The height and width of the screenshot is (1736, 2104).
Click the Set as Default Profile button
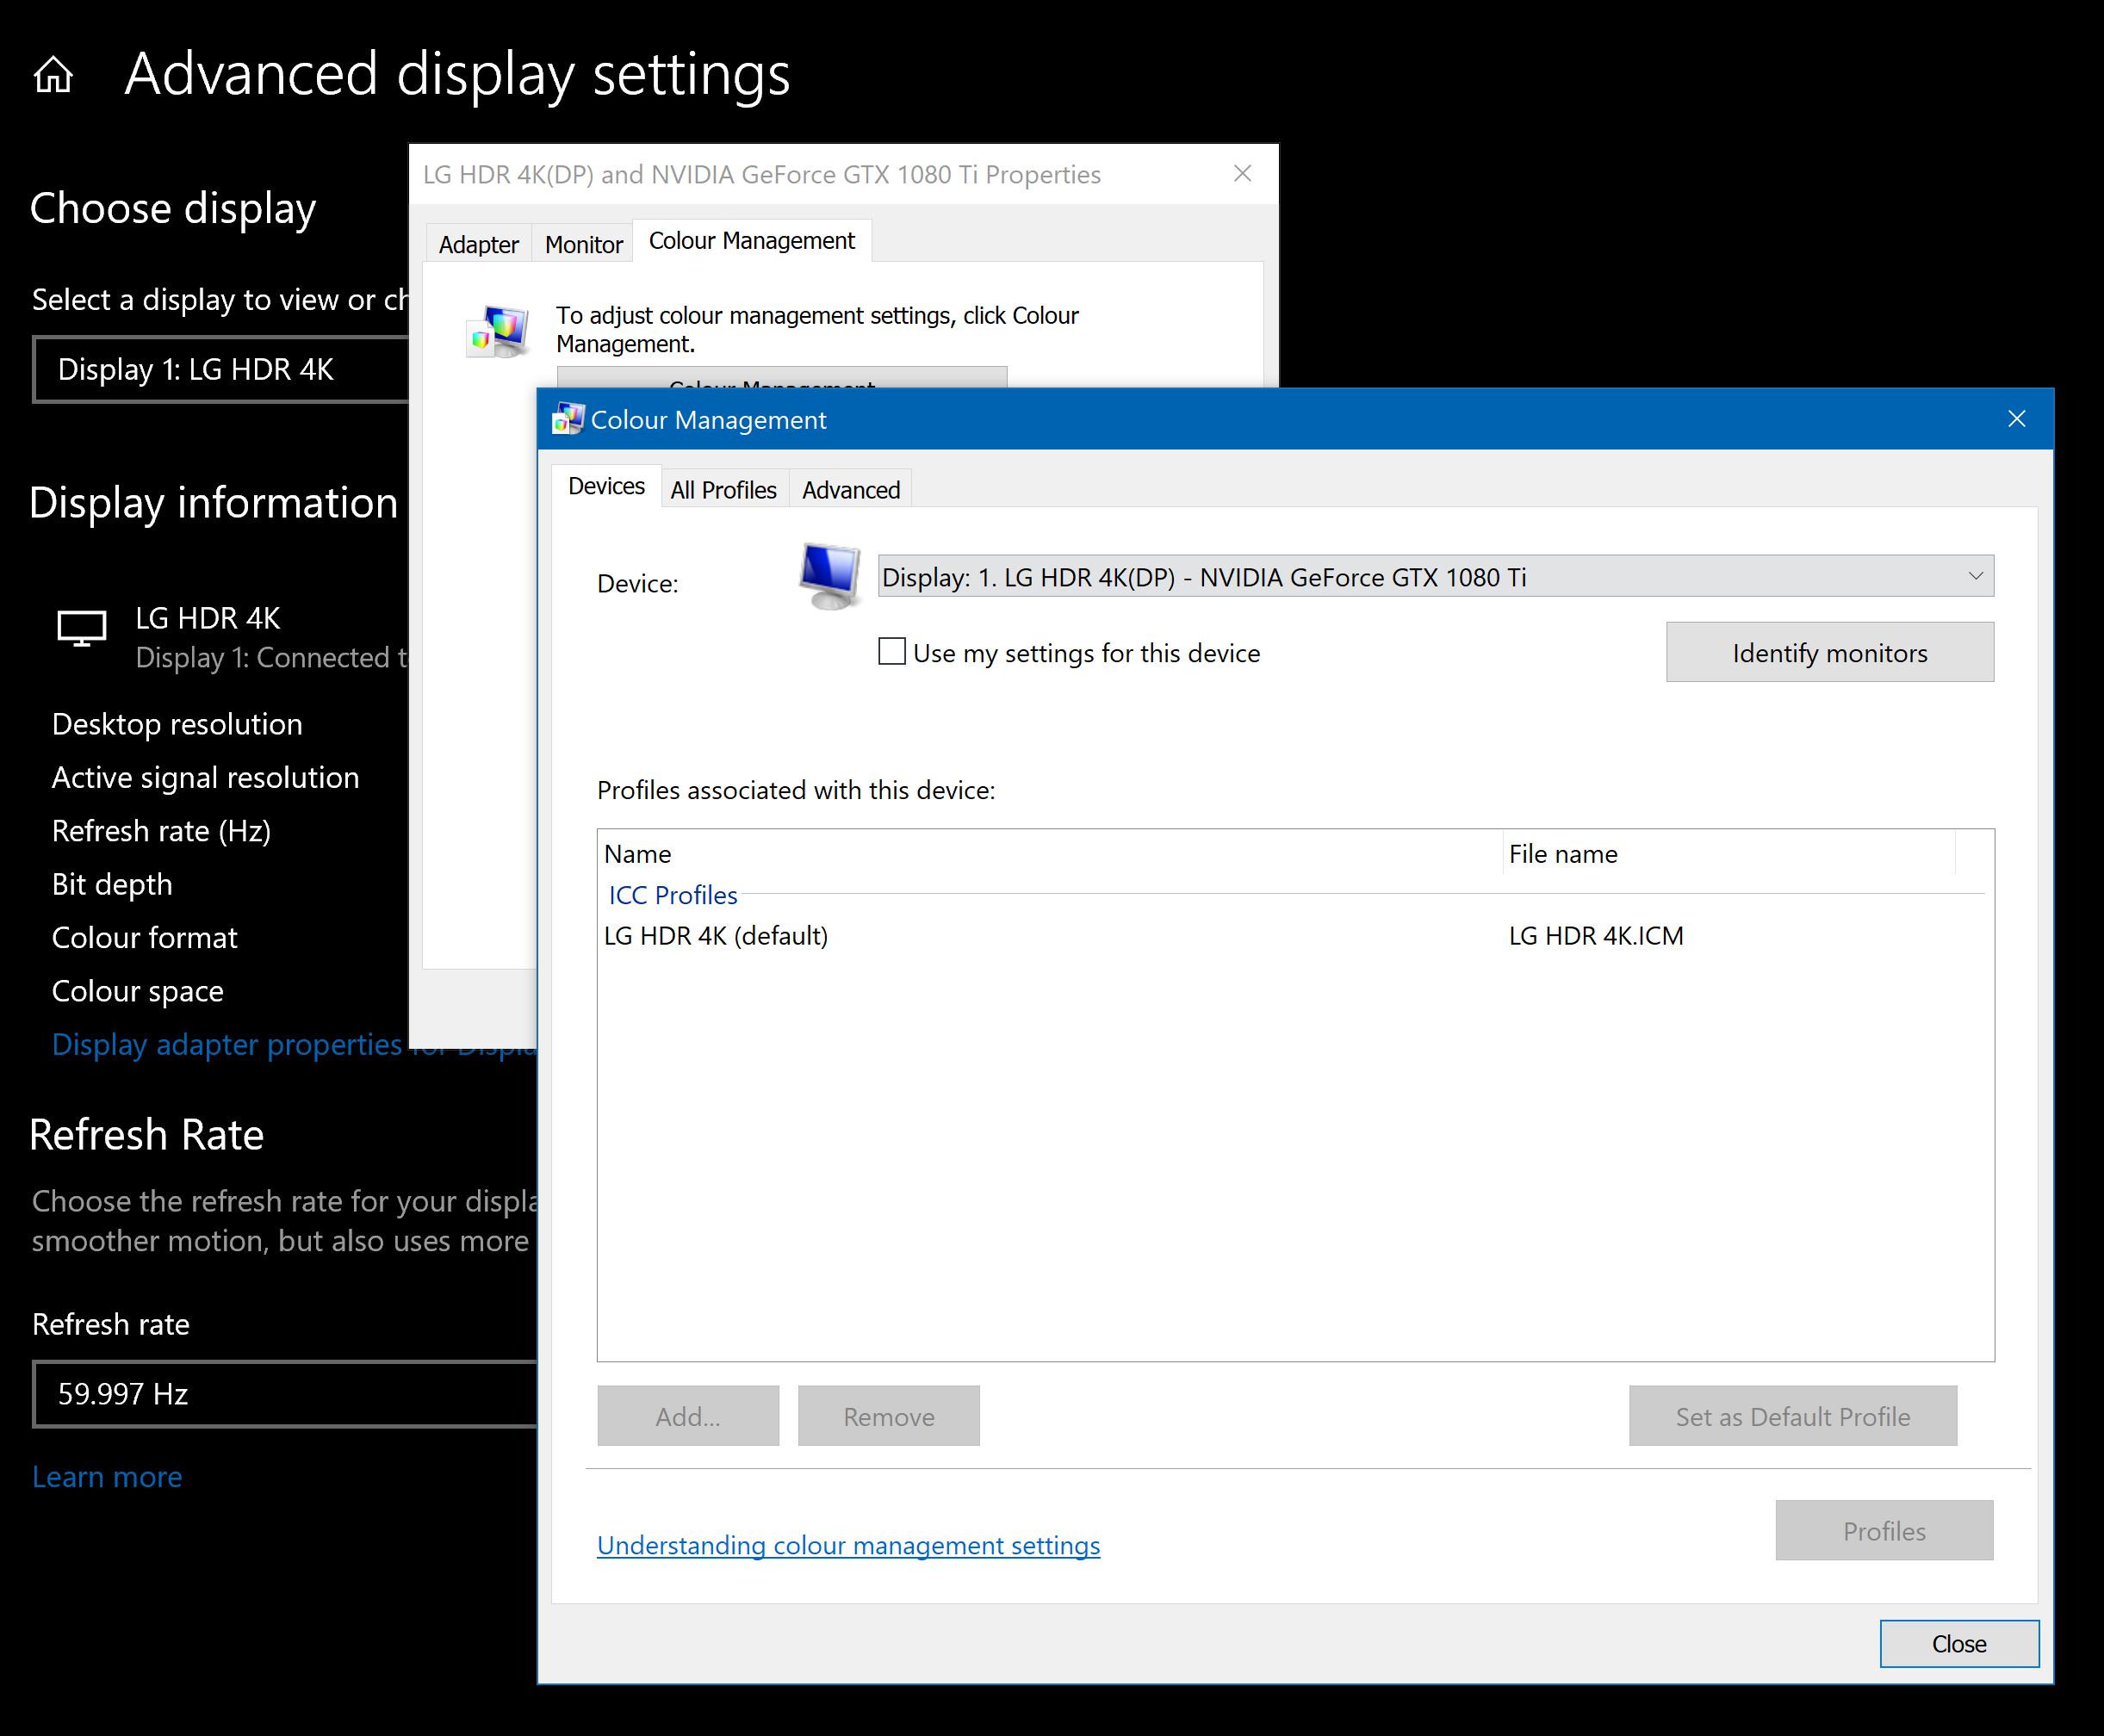tap(1795, 1415)
